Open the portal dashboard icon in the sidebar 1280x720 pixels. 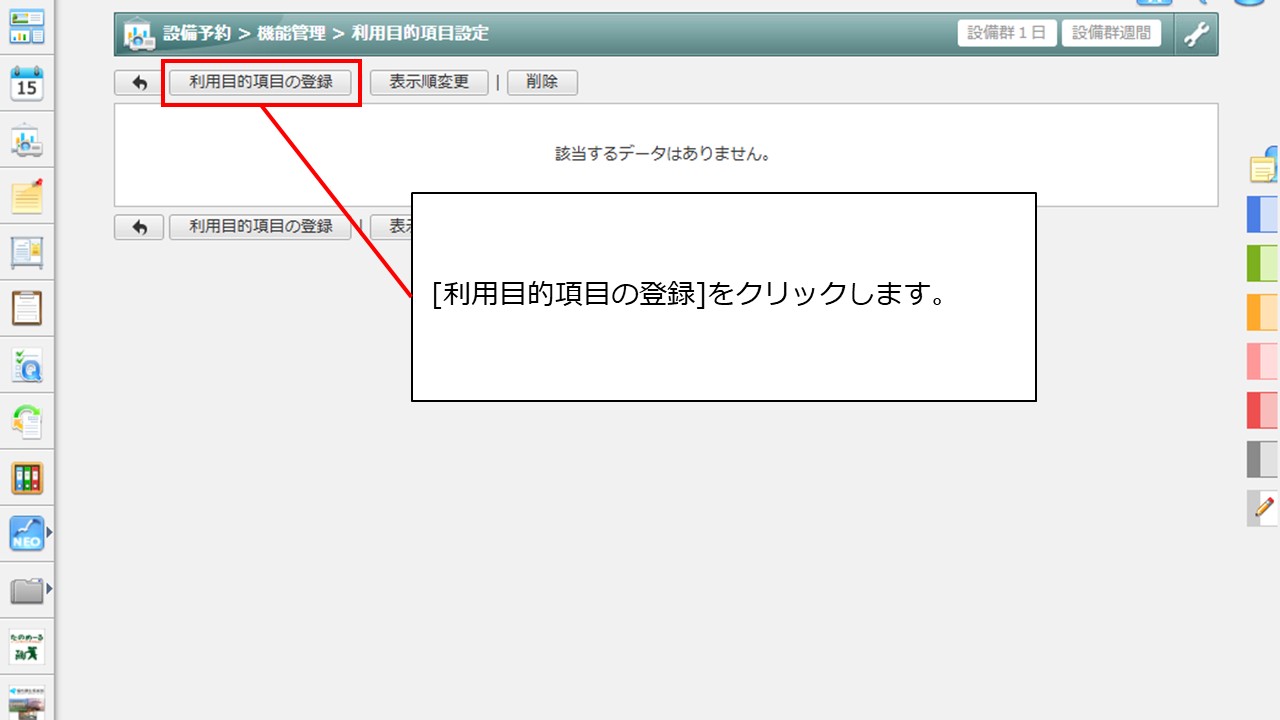[x=27, y=27]
